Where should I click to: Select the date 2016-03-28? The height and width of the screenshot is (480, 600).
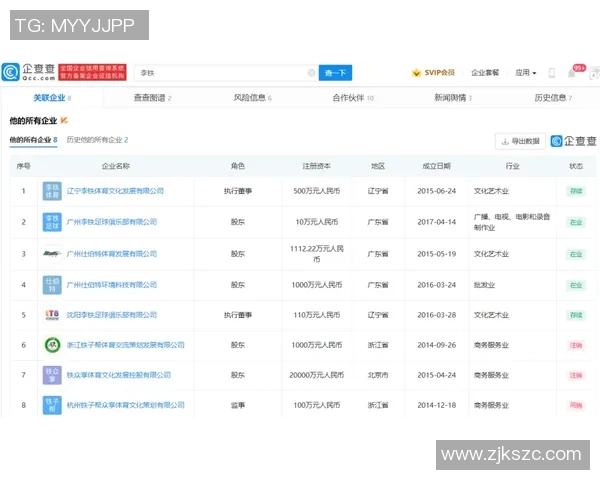tap(437, 315)
